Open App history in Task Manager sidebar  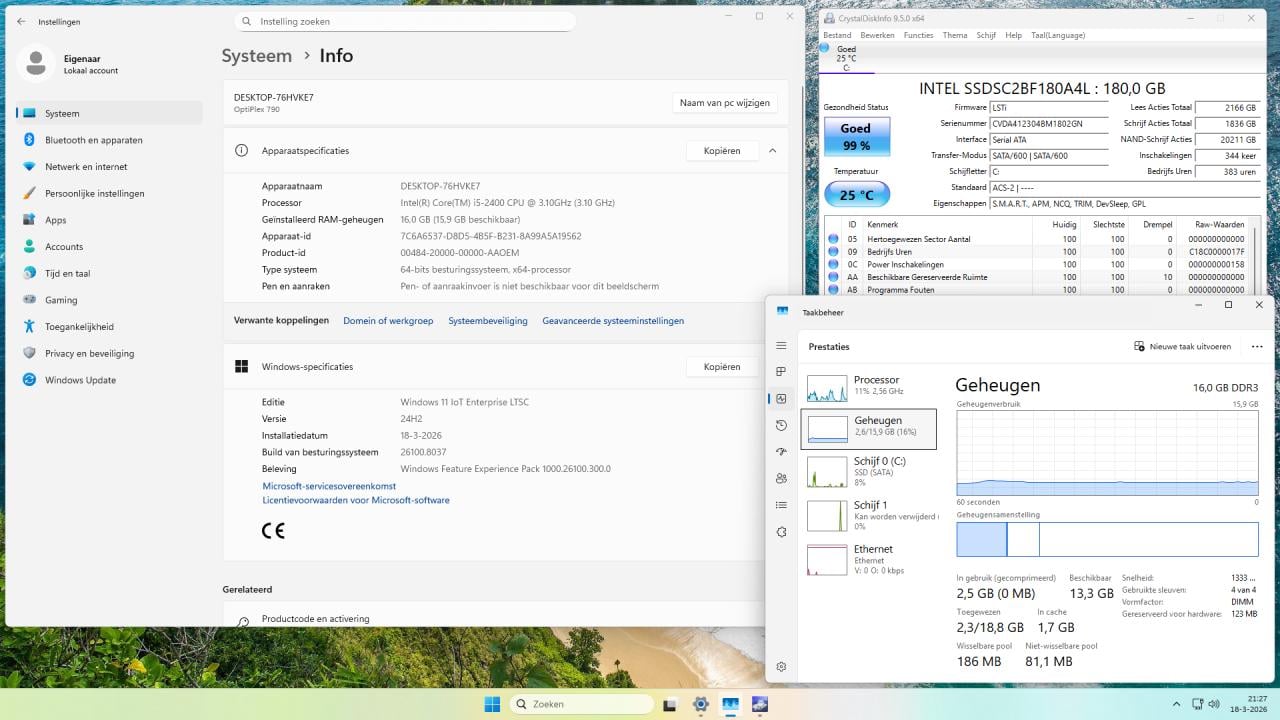pos(781,425)
